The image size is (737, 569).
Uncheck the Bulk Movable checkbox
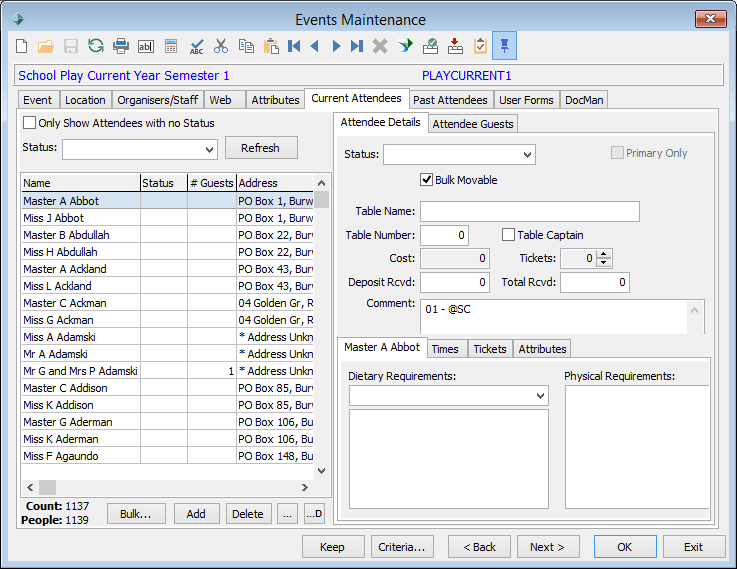(426, 179)
